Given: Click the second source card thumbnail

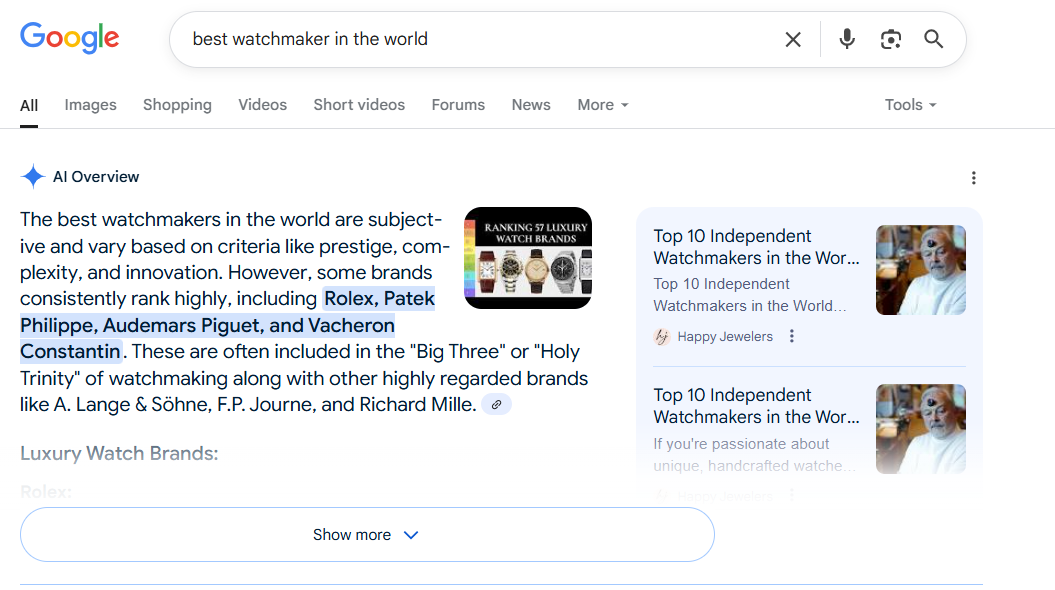Looking at the screenshot, I should click(920, 429).
